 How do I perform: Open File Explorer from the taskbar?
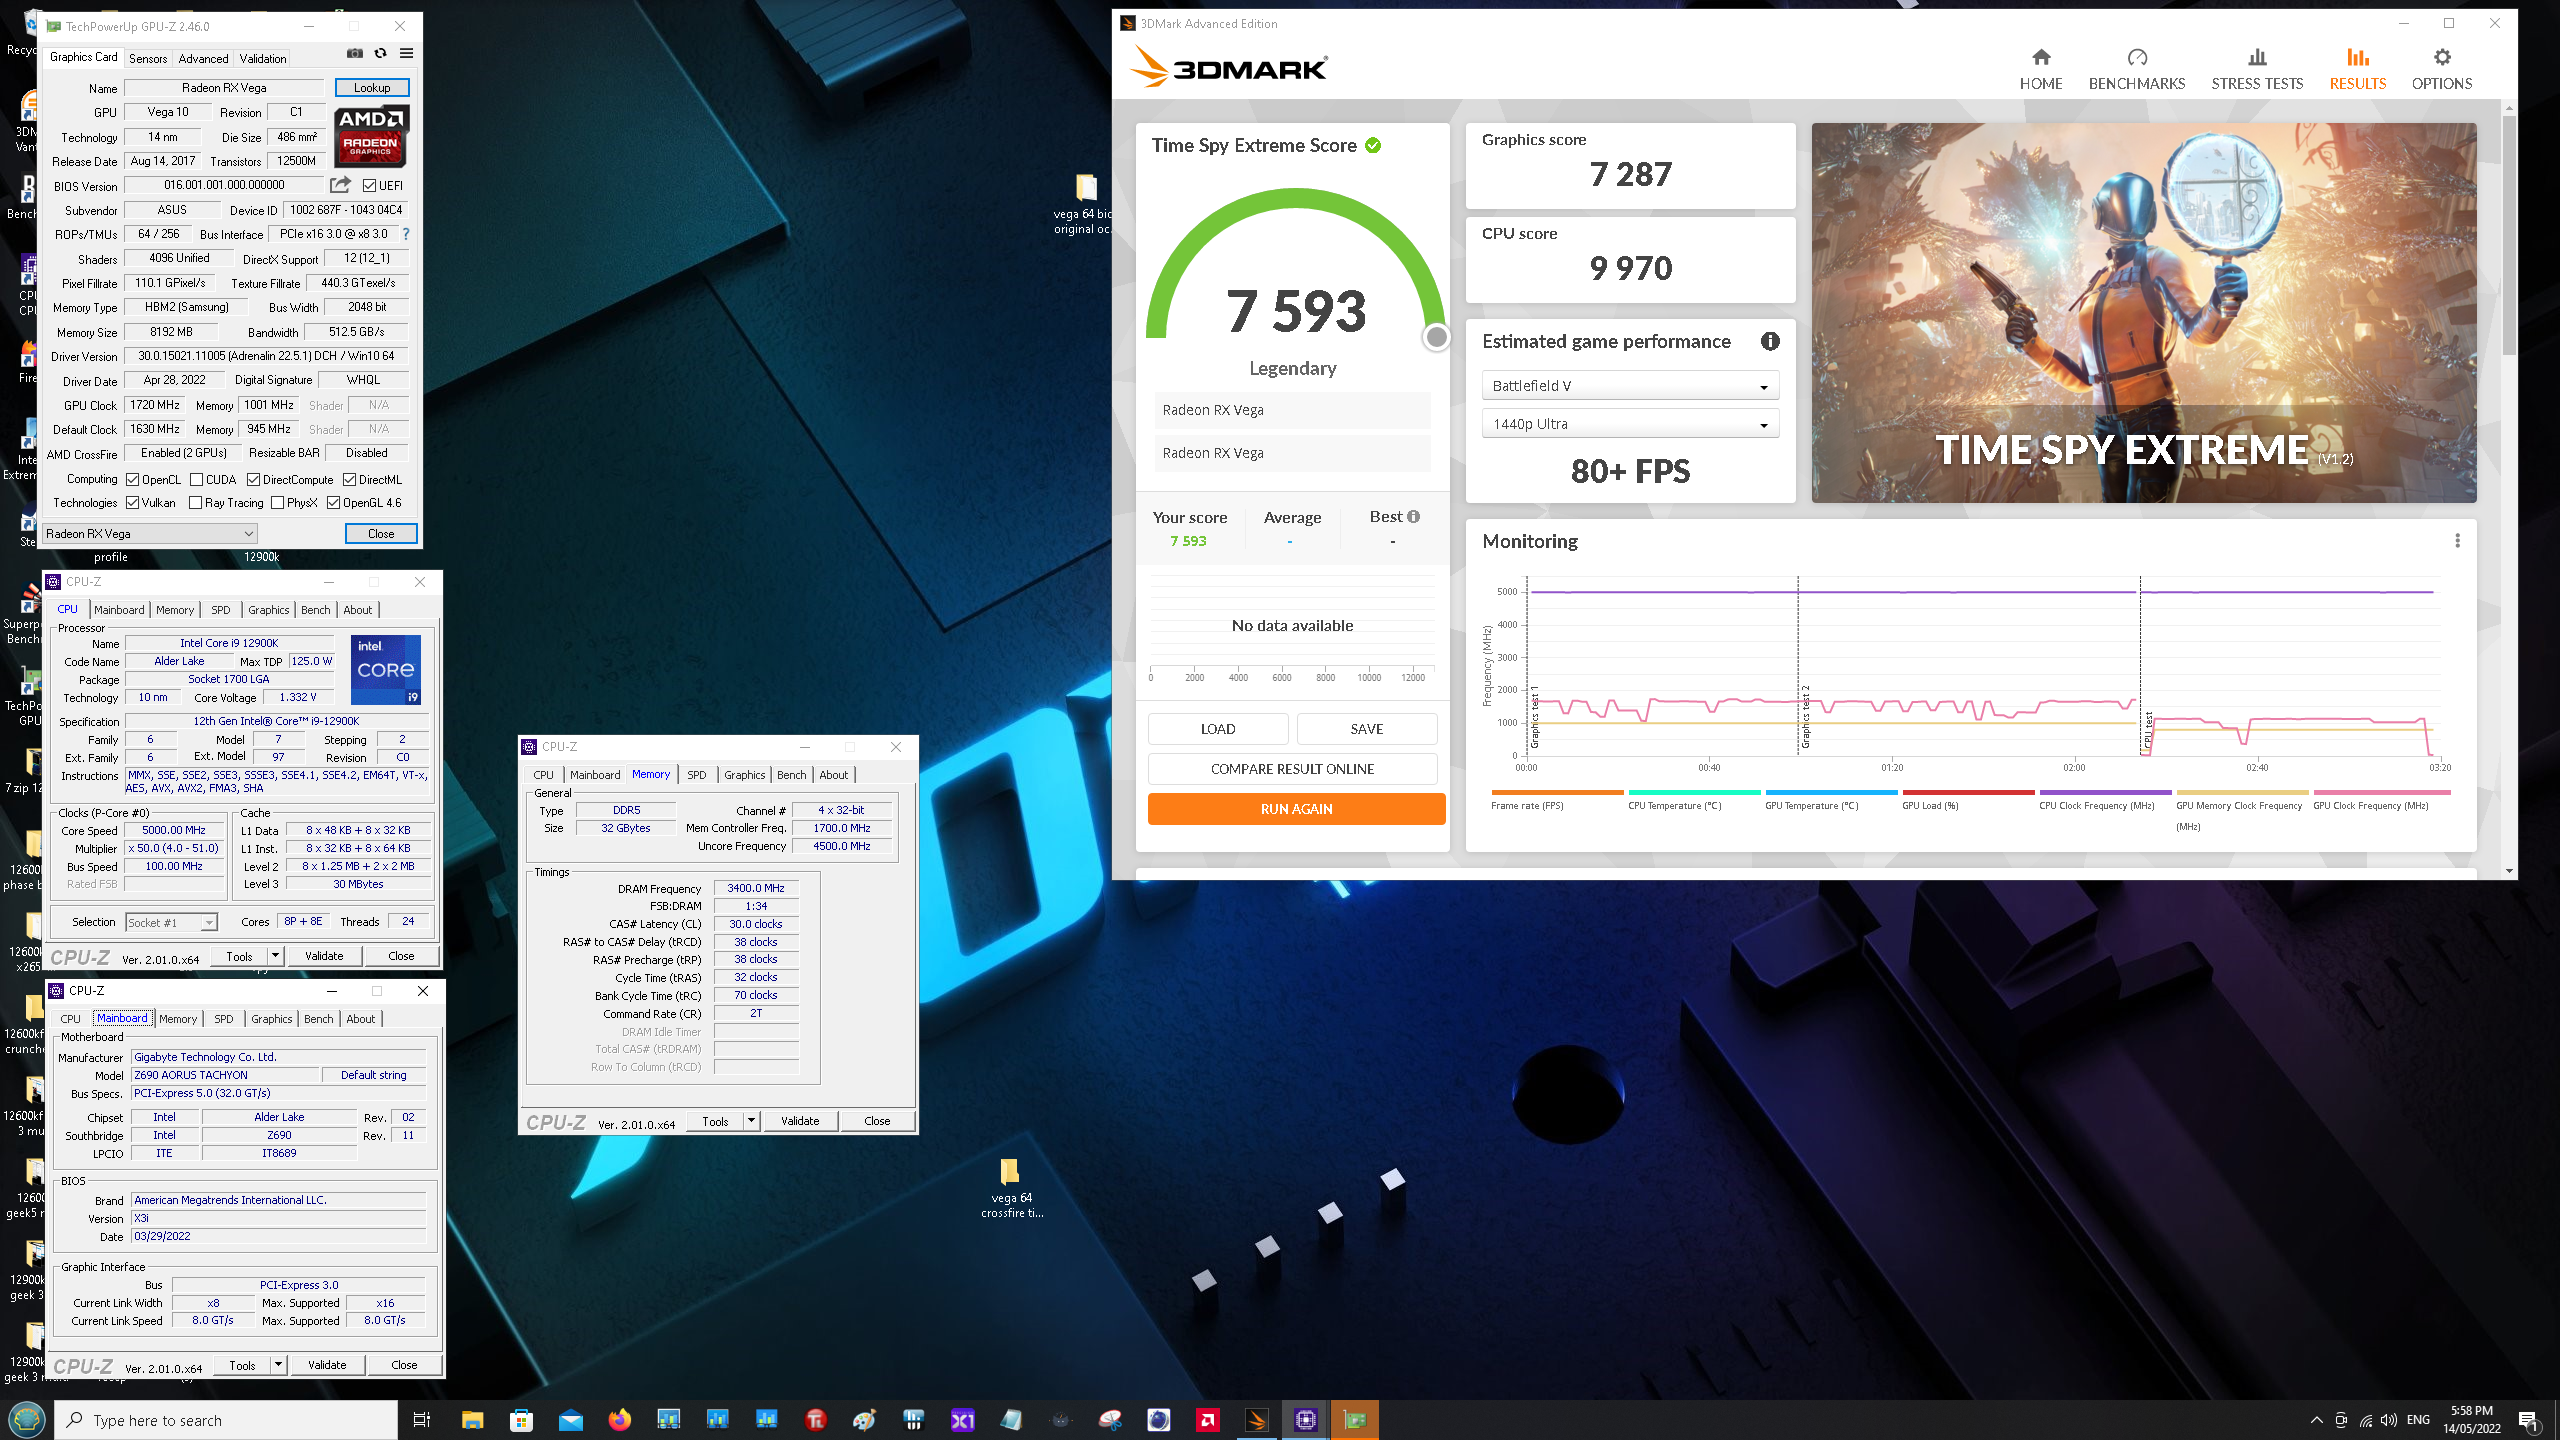tap(472, 1420)
